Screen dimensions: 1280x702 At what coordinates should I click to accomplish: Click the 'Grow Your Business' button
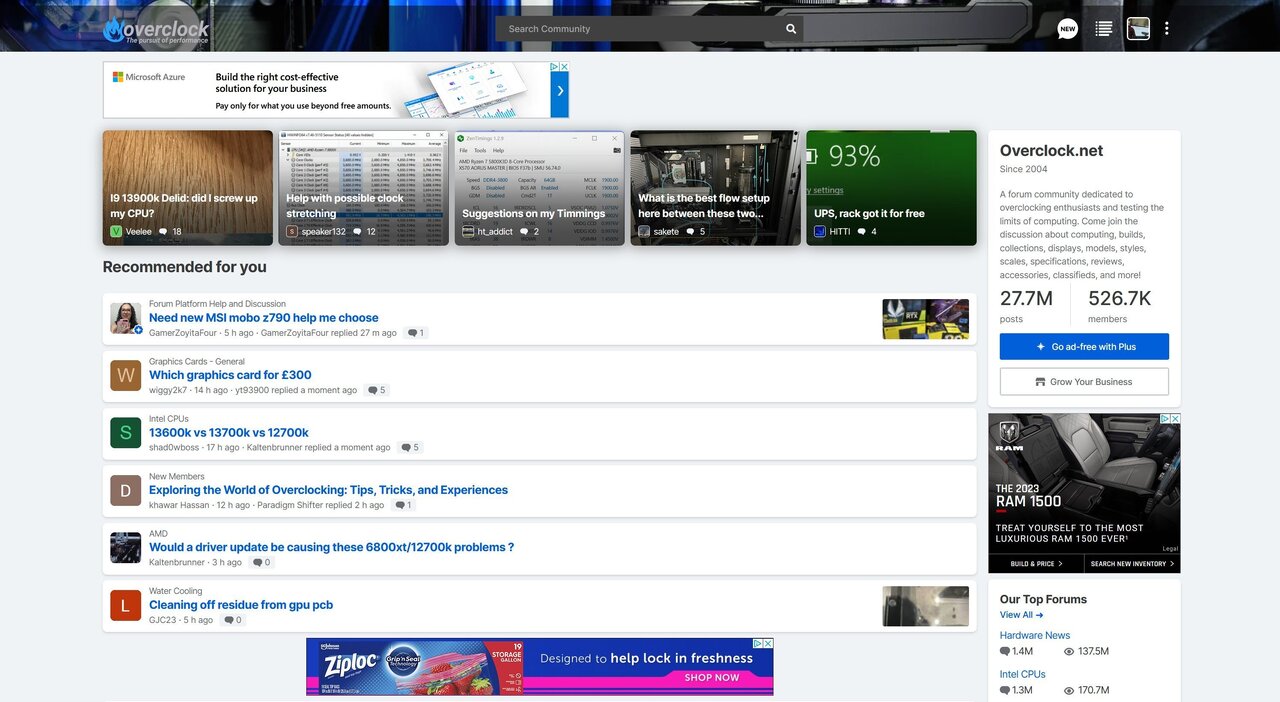click(1083, 381)
